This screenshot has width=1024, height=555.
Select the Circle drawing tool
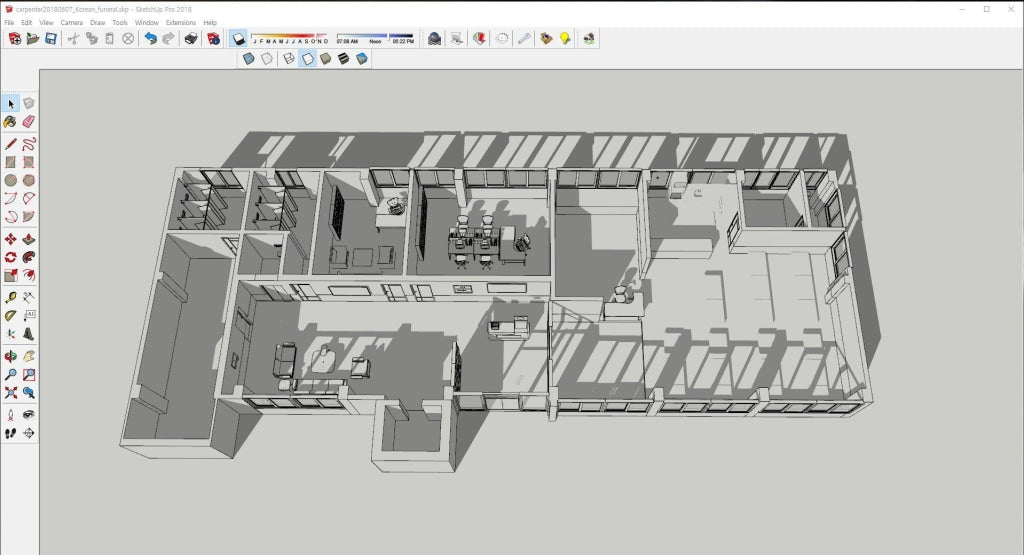10,180
